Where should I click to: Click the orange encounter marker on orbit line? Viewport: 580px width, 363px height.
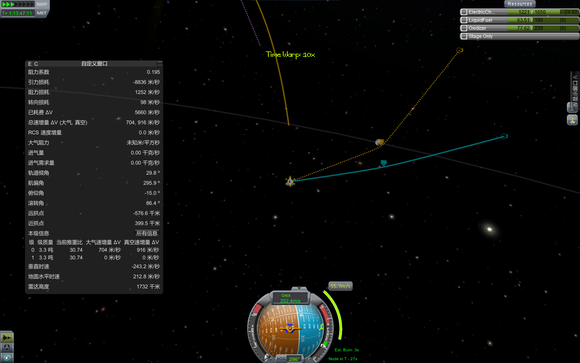[380, 142]
